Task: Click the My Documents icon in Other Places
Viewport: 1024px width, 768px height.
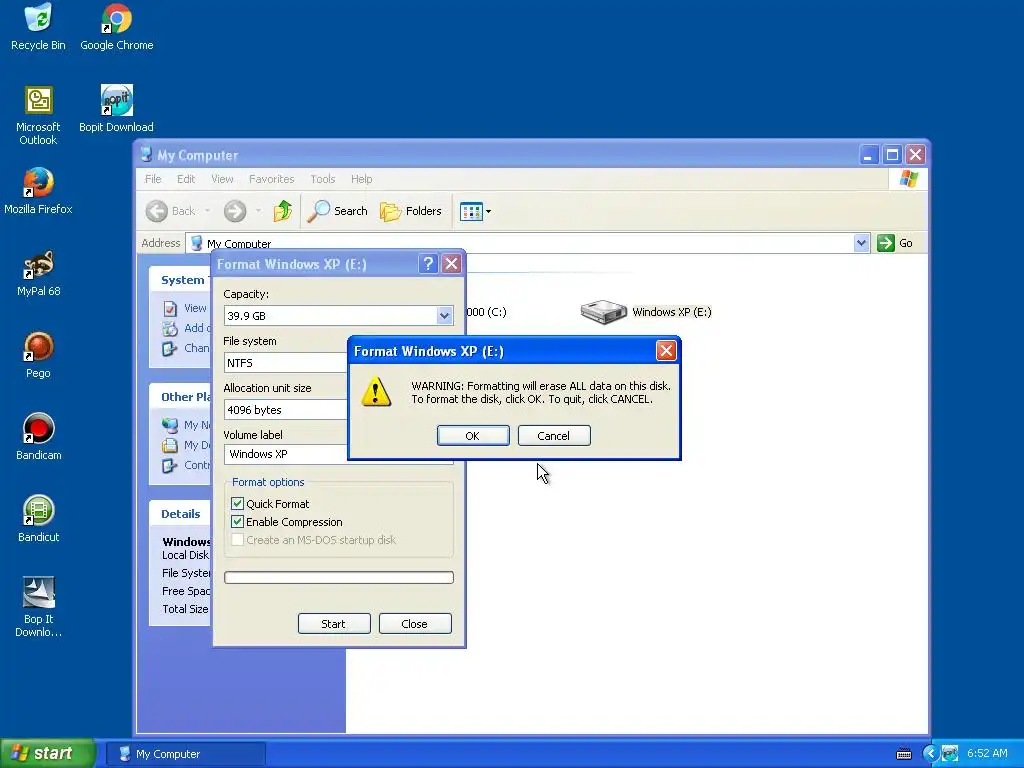Action: pyautogui.click(x=170, y=445)
